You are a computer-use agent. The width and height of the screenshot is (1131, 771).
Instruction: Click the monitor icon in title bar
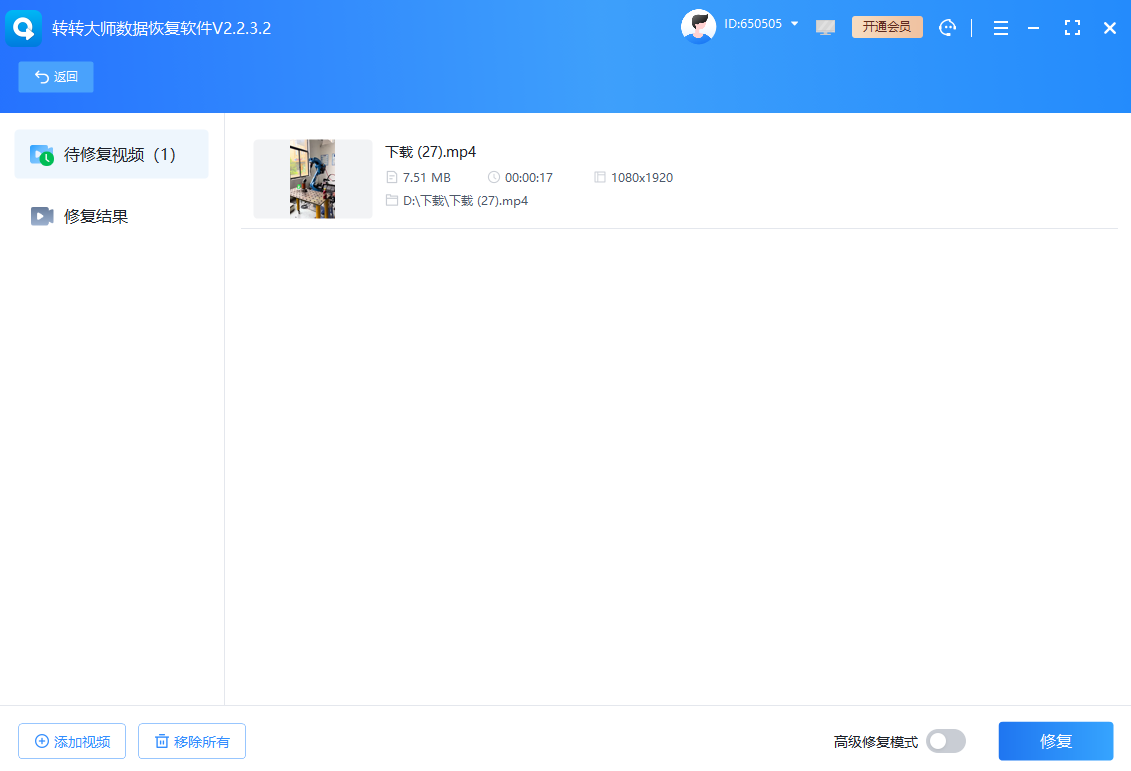tap(825, 28)
